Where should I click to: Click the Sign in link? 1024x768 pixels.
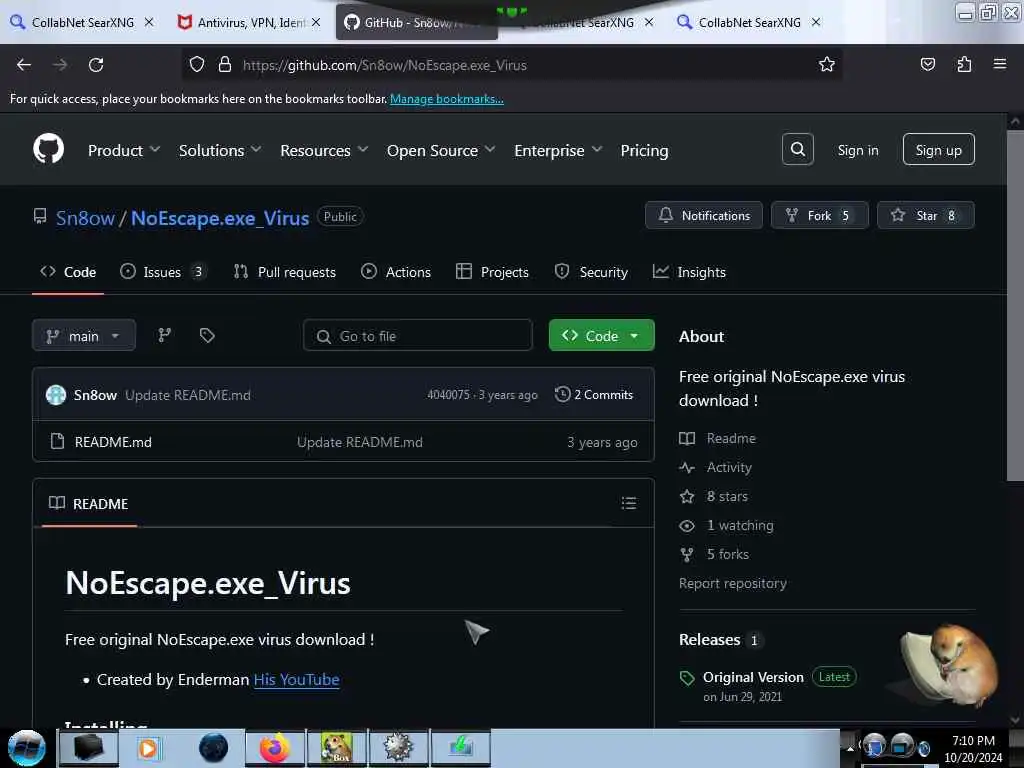pyautogui.click(x=857, y=150)
